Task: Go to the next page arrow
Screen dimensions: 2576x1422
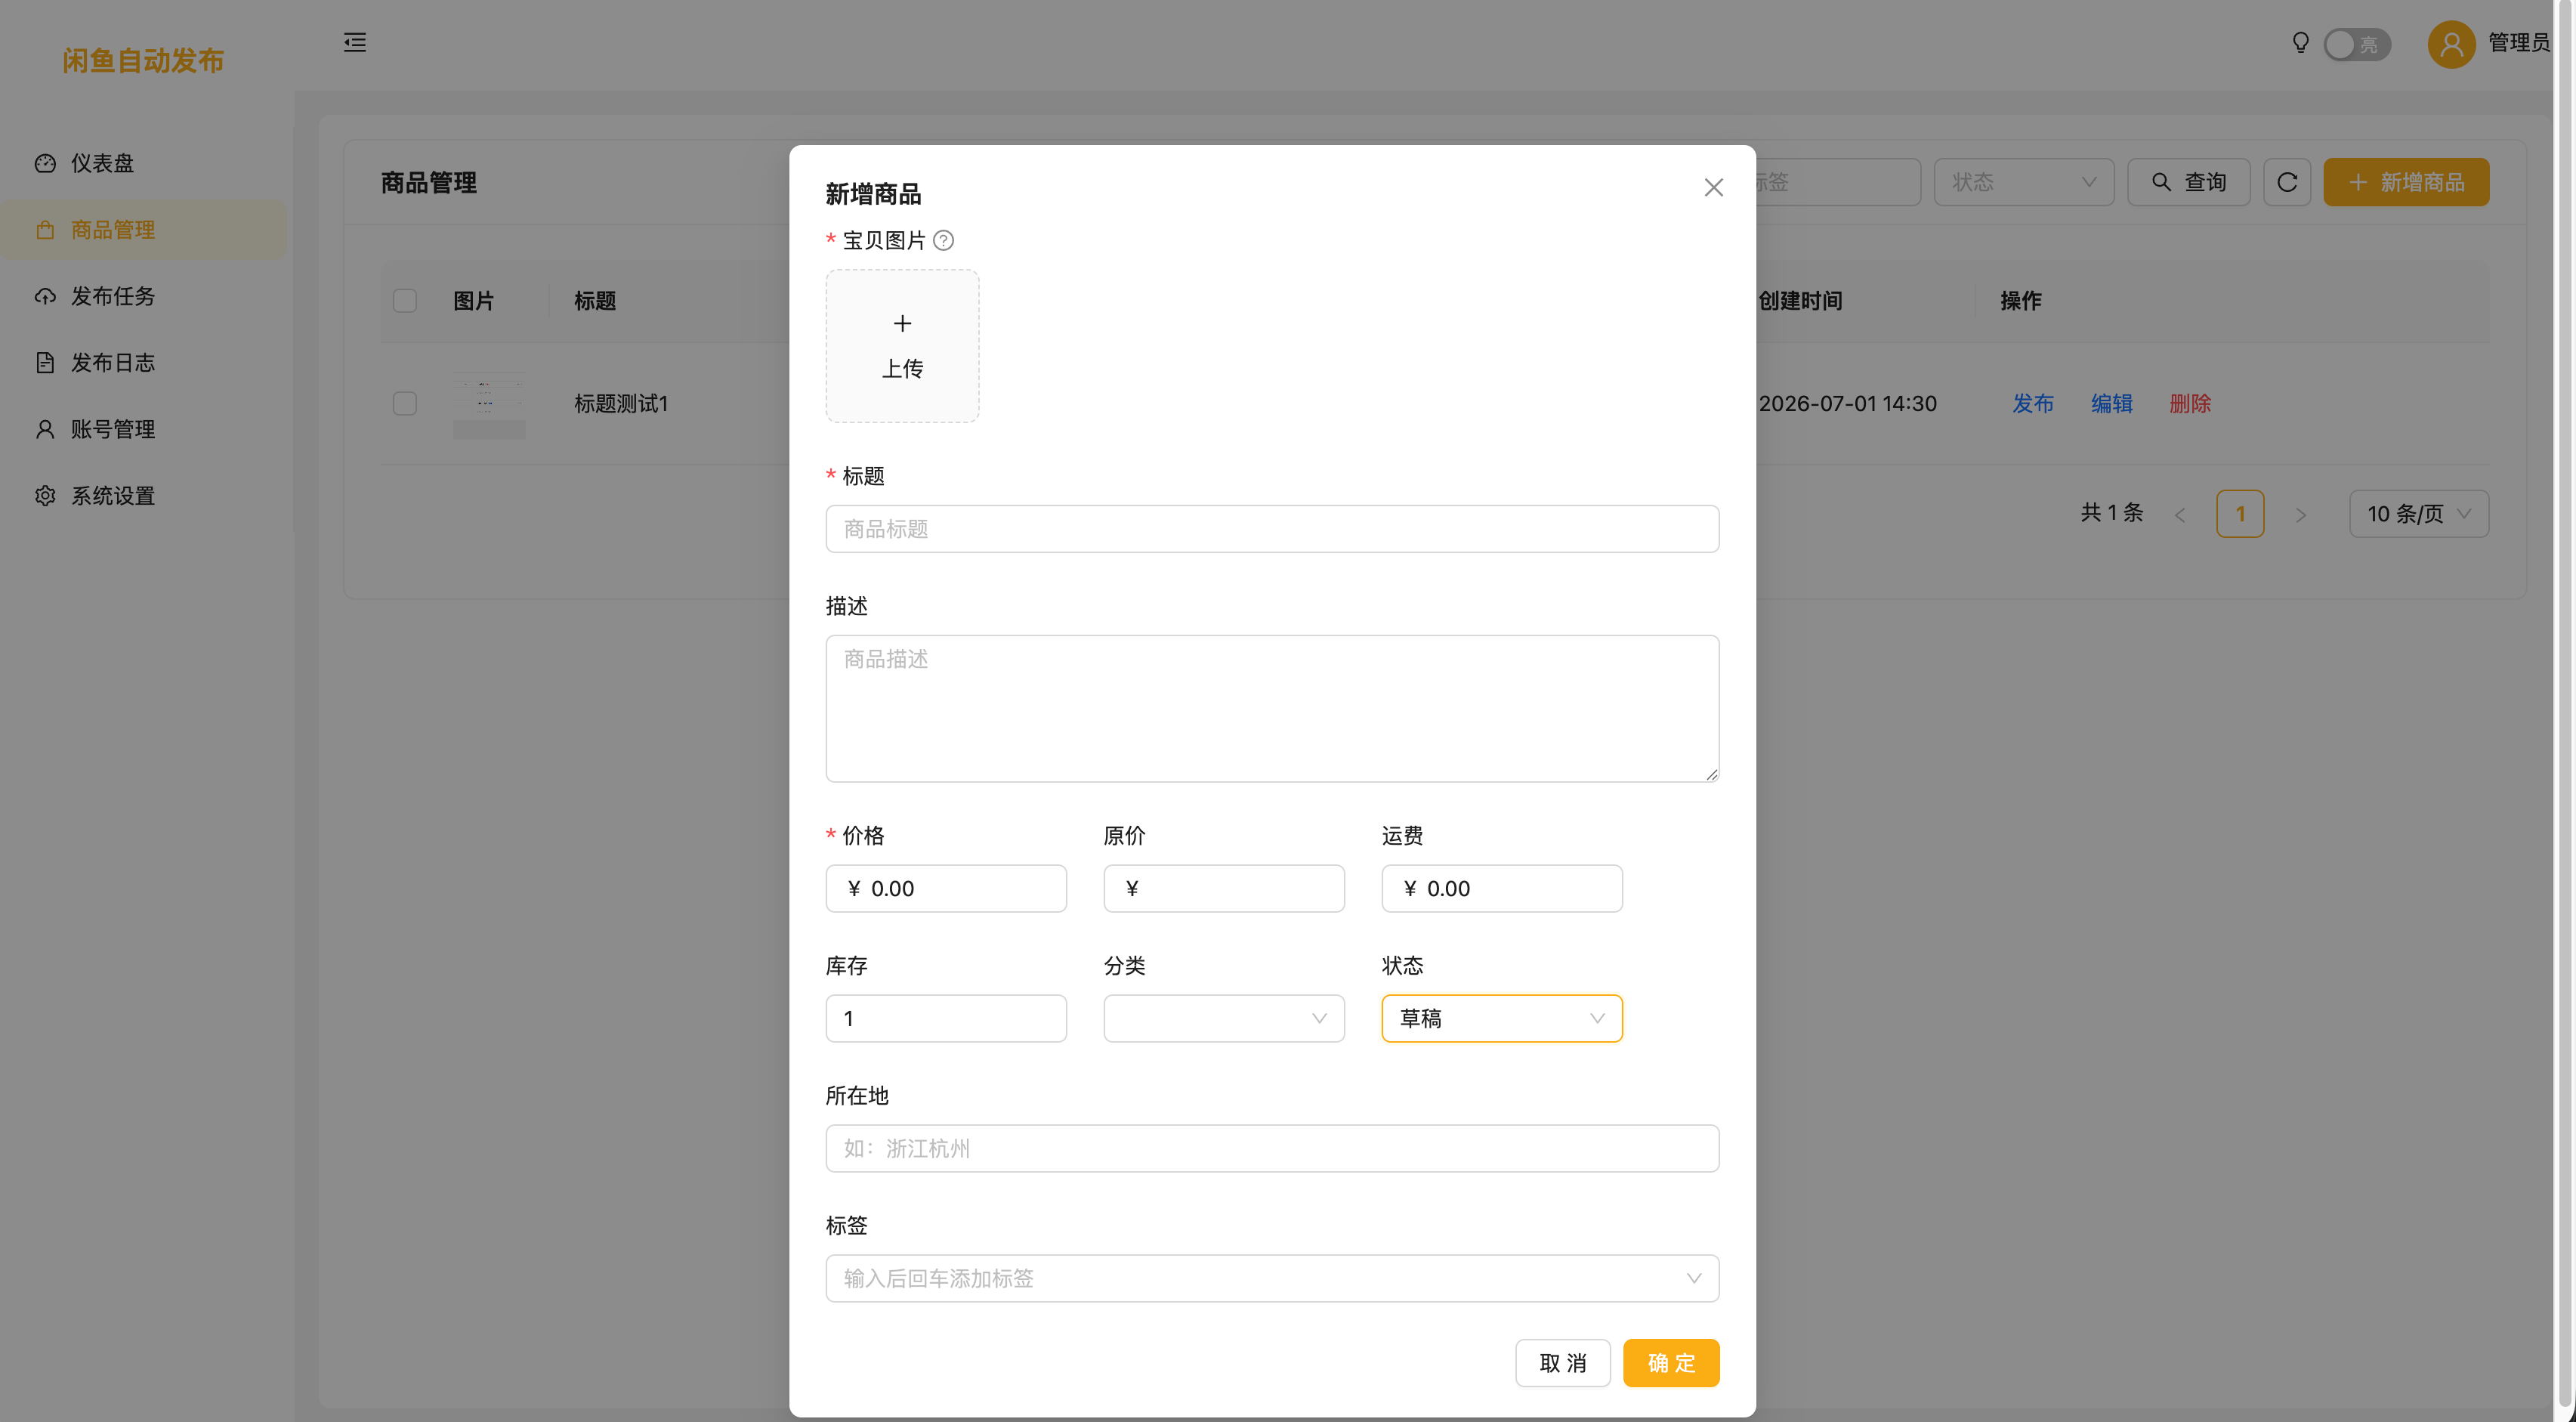Action: pyautogui.click(x=2300, y=515)
